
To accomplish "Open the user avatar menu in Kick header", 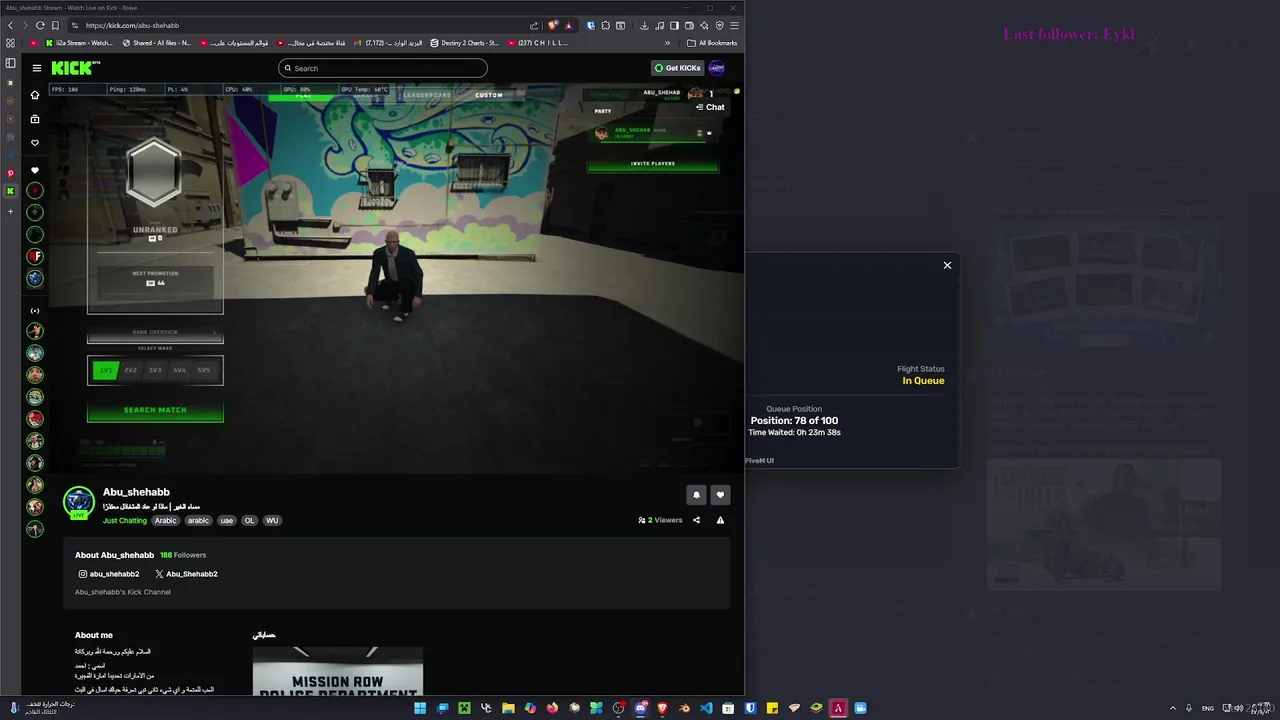I will (716, 68).
